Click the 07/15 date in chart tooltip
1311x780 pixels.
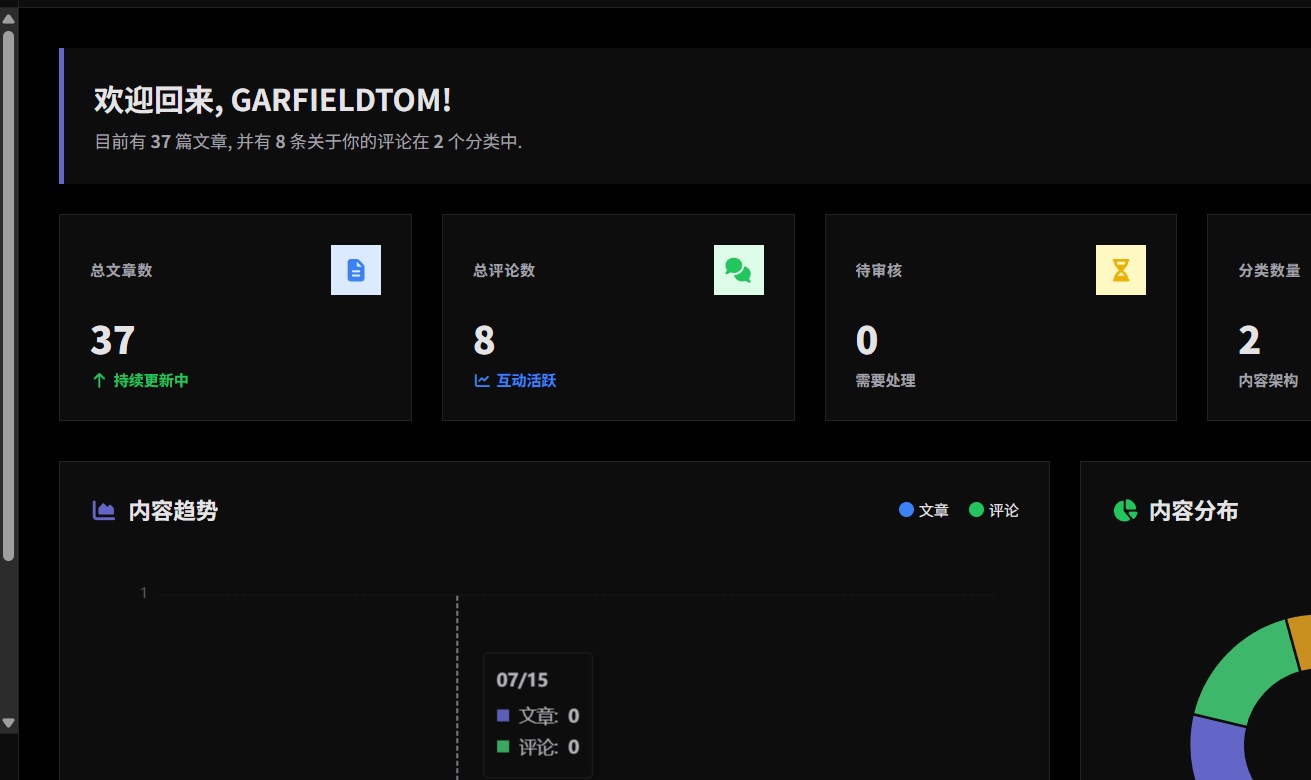click(522, 680)
